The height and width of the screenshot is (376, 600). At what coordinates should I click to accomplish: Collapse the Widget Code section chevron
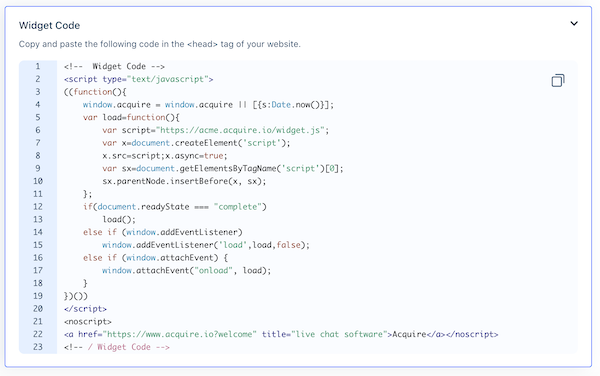coord(574,24)
